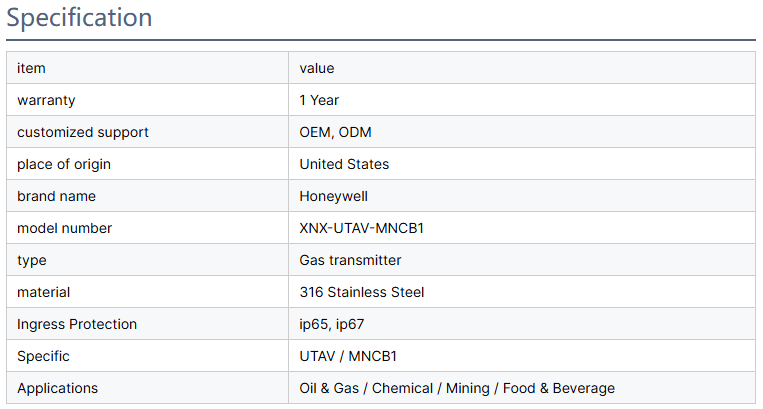Image resolution: width=763 pixels, height=409 pixels.
Task: Click the Specification heading
Action: 79,18
